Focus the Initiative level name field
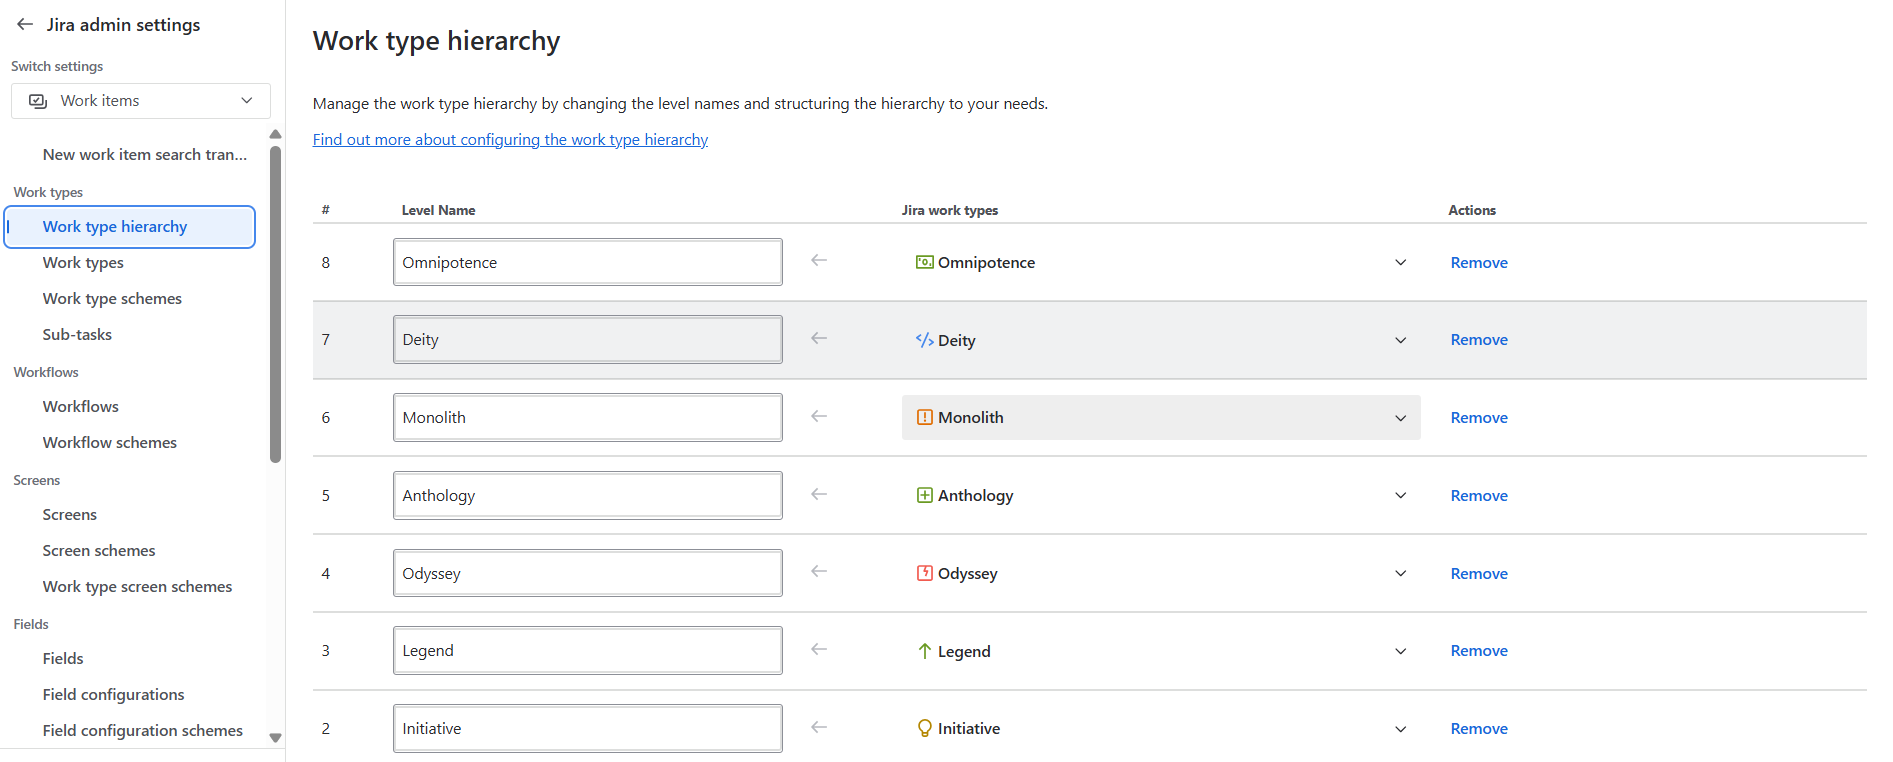The width and height of the screenshot is (1893, 762). pyautogui.click(x=588, y=729)
